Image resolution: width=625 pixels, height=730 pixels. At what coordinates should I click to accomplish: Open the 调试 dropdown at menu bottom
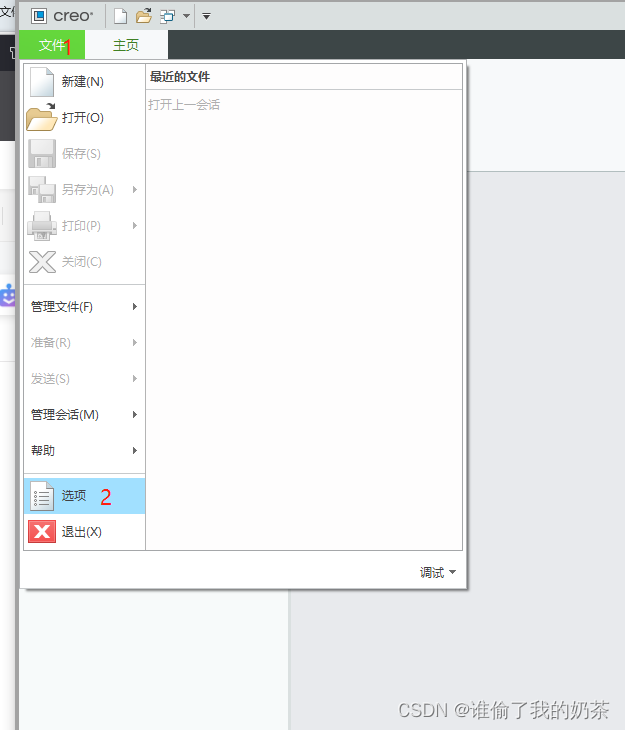click(438, 573)
